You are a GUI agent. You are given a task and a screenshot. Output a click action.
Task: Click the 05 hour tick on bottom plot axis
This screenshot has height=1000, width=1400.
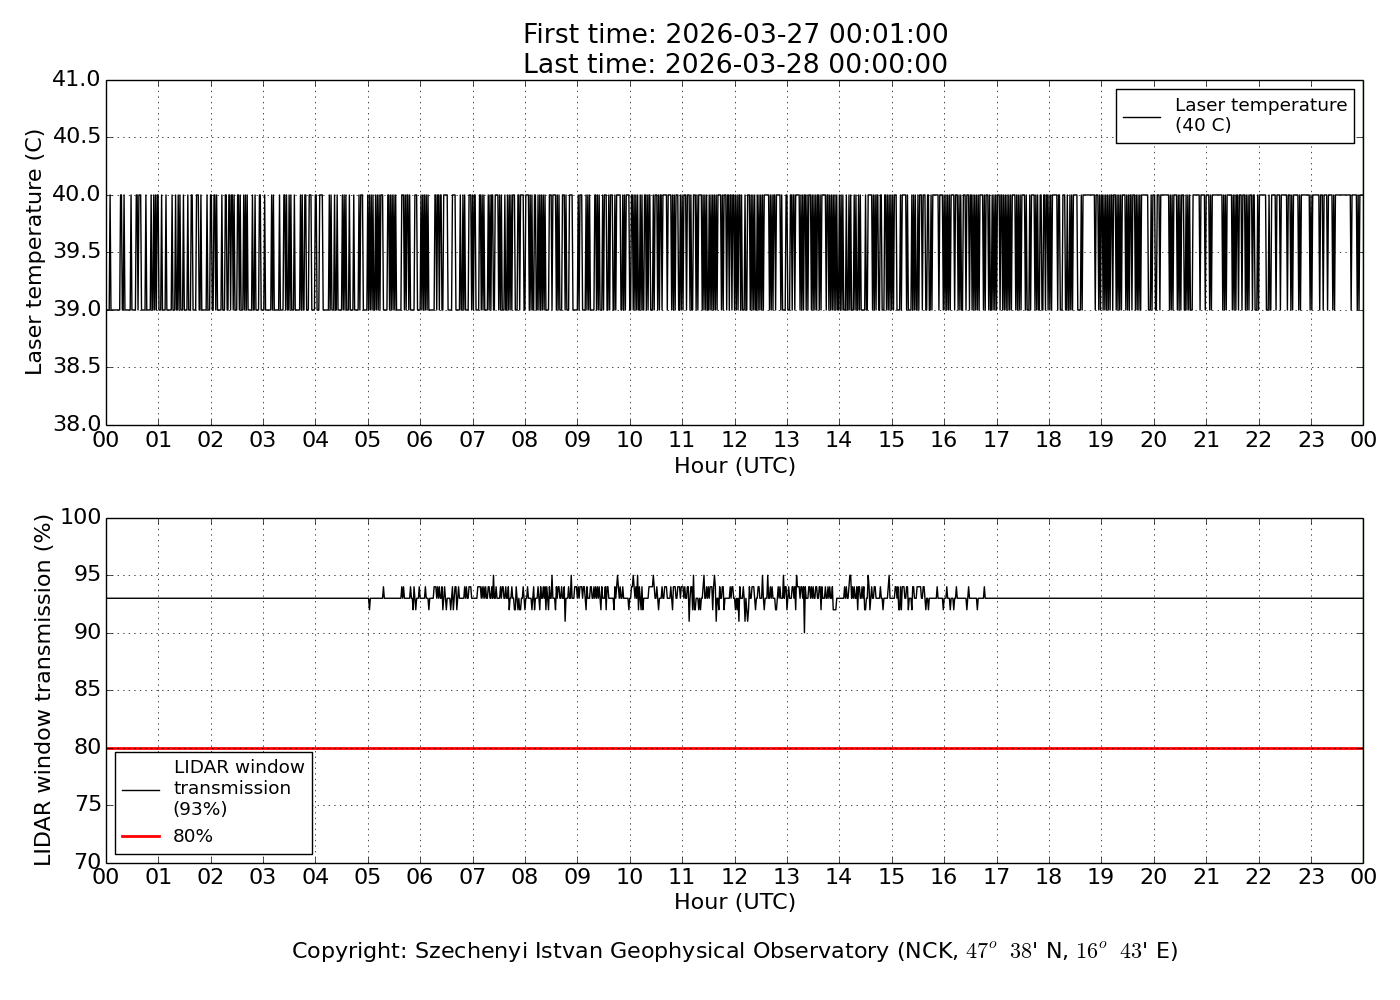(368, 877)
